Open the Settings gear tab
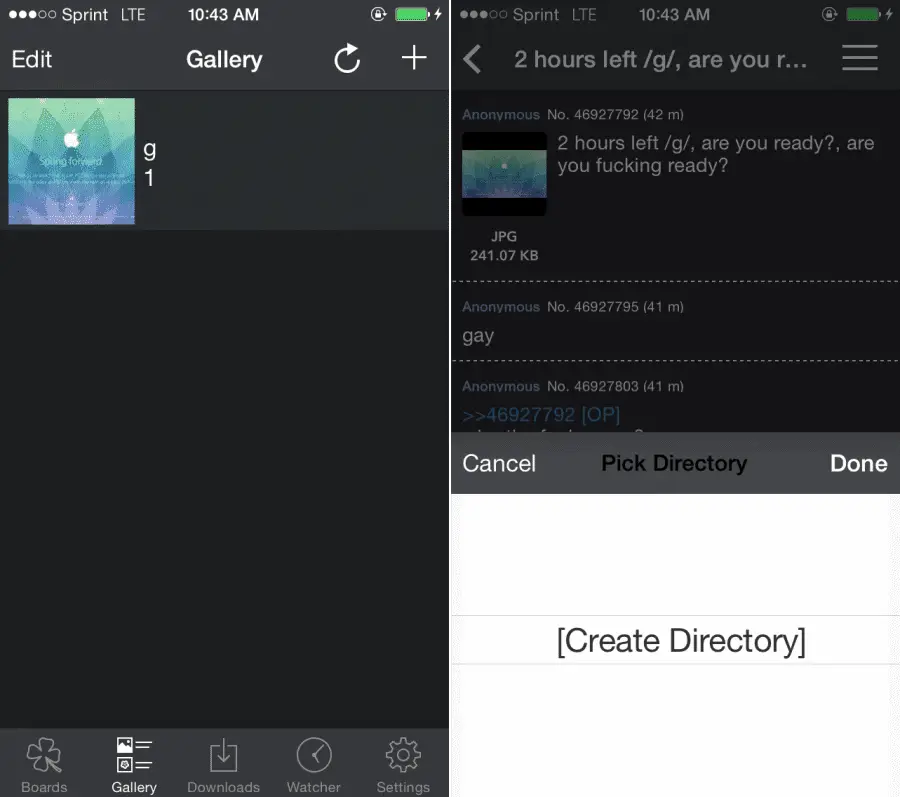Image resolution: width=900 pixels, height=797 pixels. click(x=403, y=765)
